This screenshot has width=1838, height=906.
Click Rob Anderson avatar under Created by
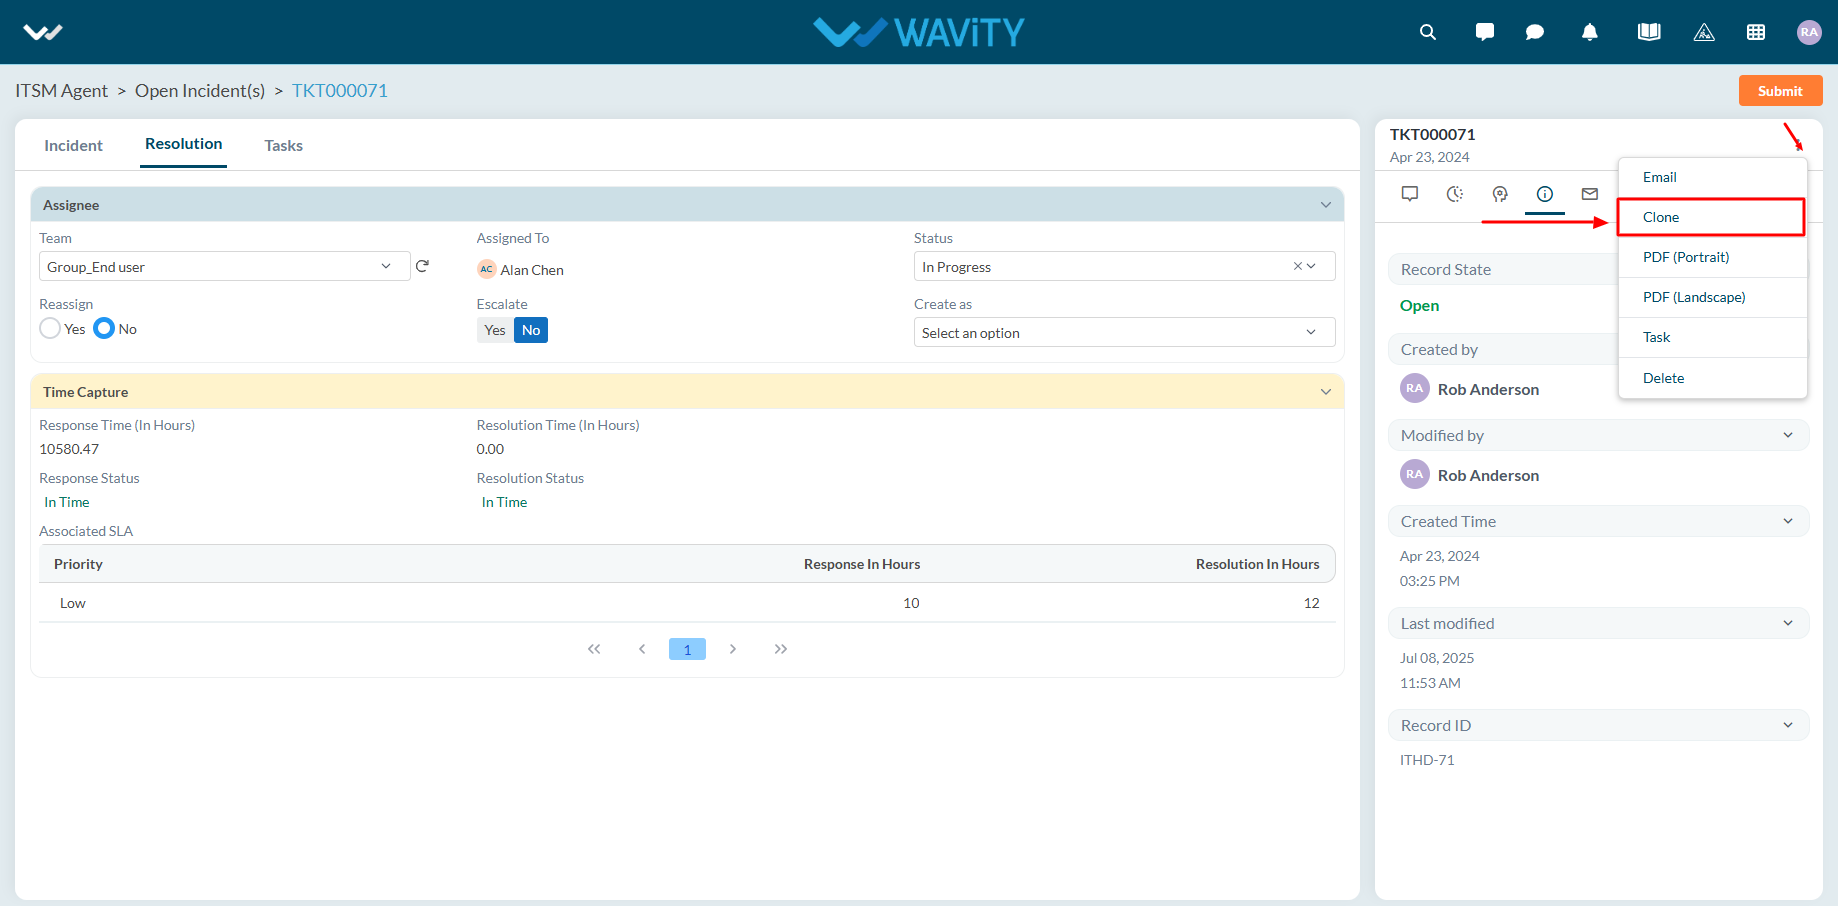(1415, 389)
